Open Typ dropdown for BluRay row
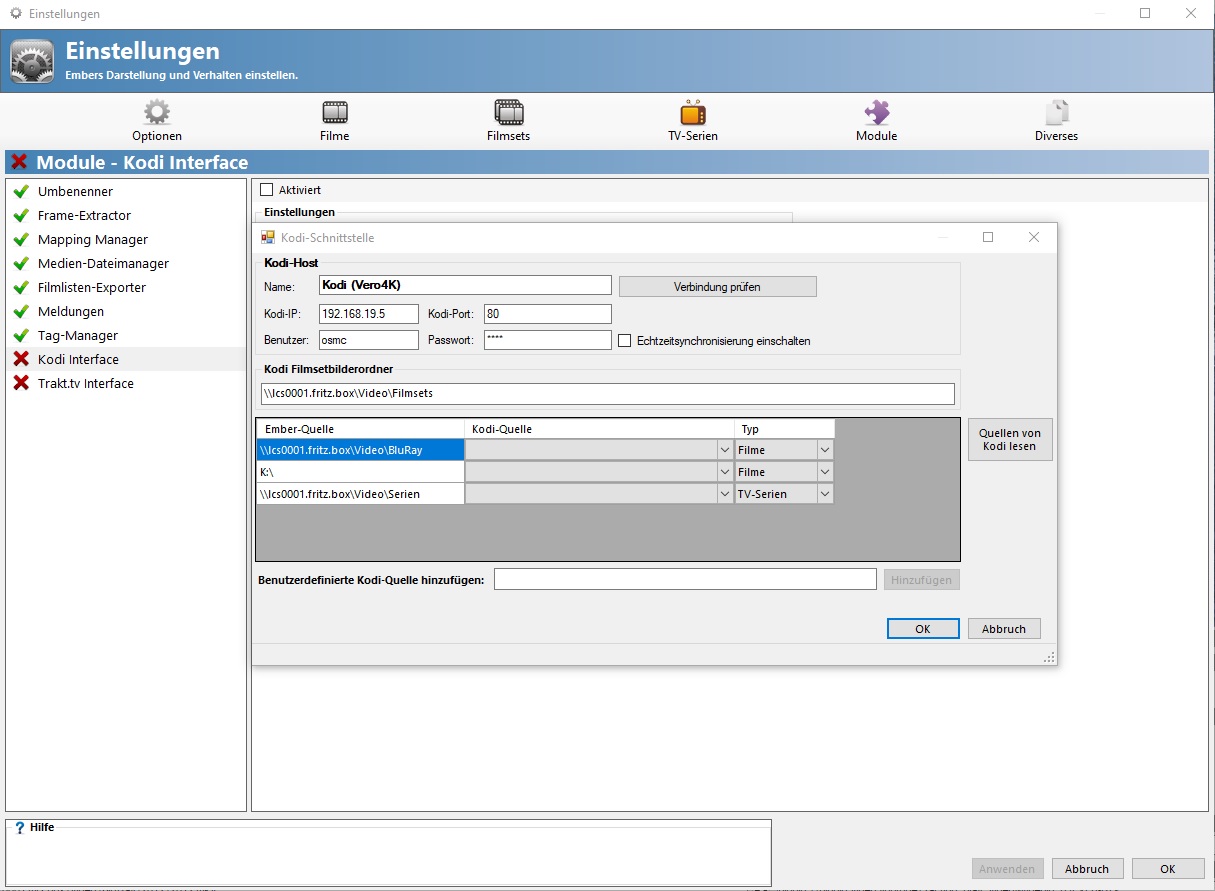 (x=824, y=450)
